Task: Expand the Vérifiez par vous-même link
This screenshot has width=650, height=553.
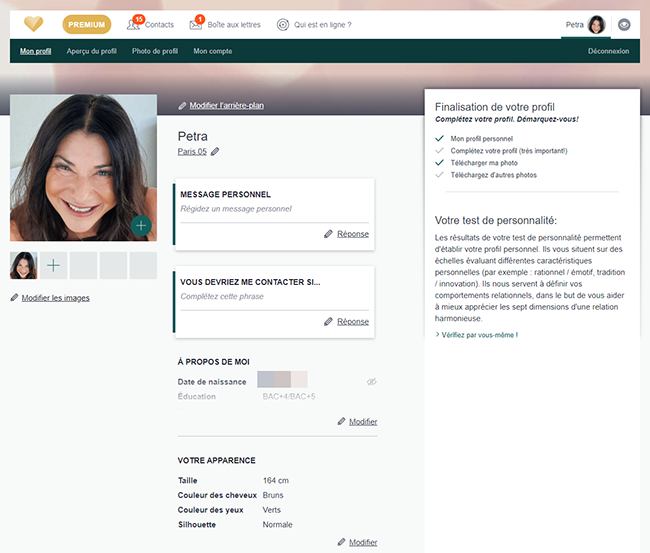Action: (x=478, y=334)
